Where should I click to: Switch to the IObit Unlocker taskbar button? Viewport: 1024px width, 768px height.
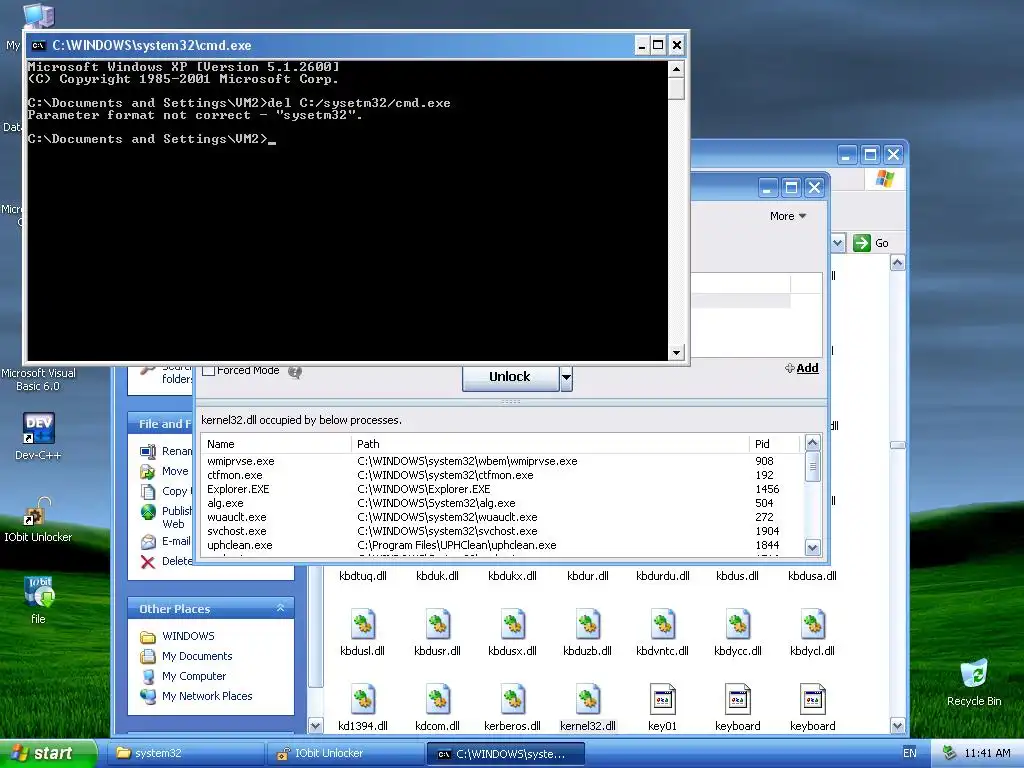point(345,753)
